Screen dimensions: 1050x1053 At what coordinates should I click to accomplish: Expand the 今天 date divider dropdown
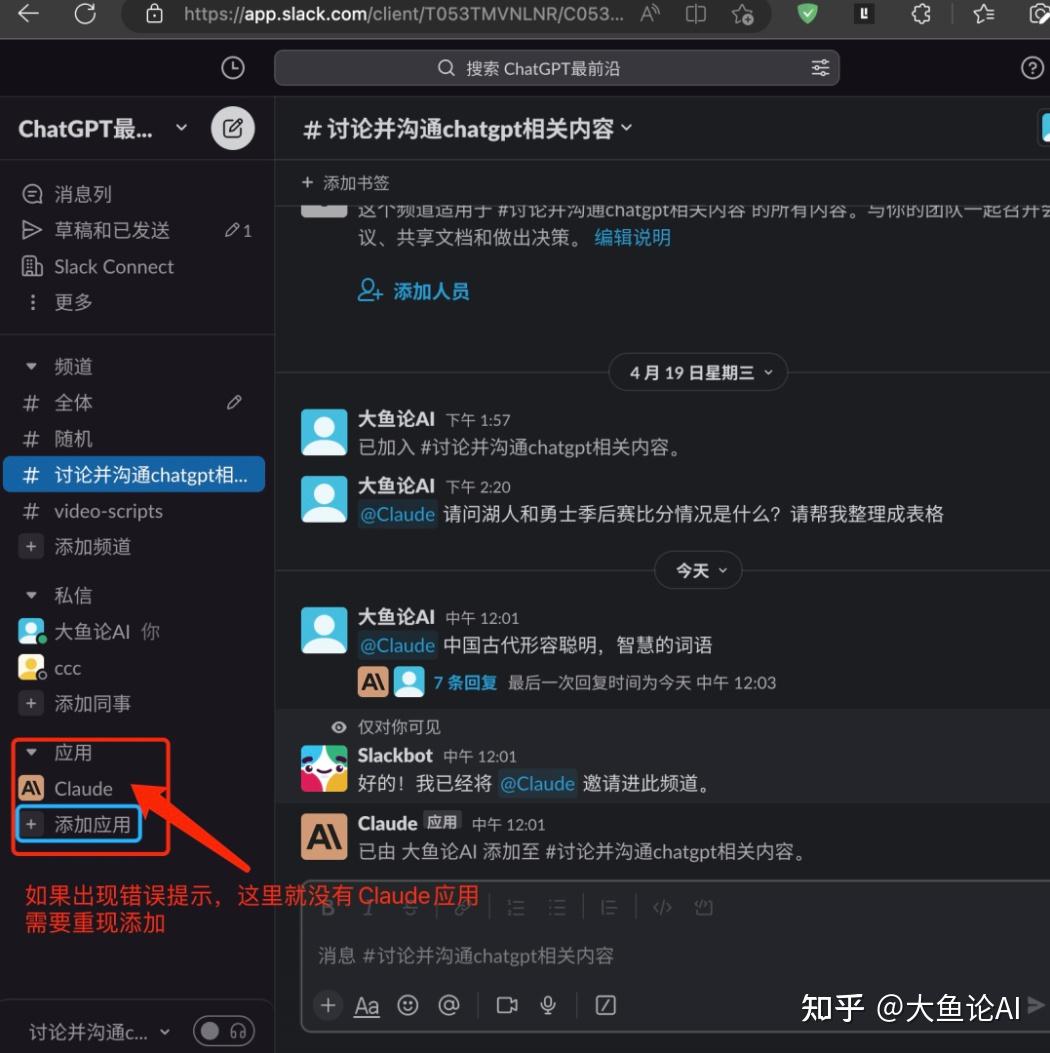click(698, 570)
